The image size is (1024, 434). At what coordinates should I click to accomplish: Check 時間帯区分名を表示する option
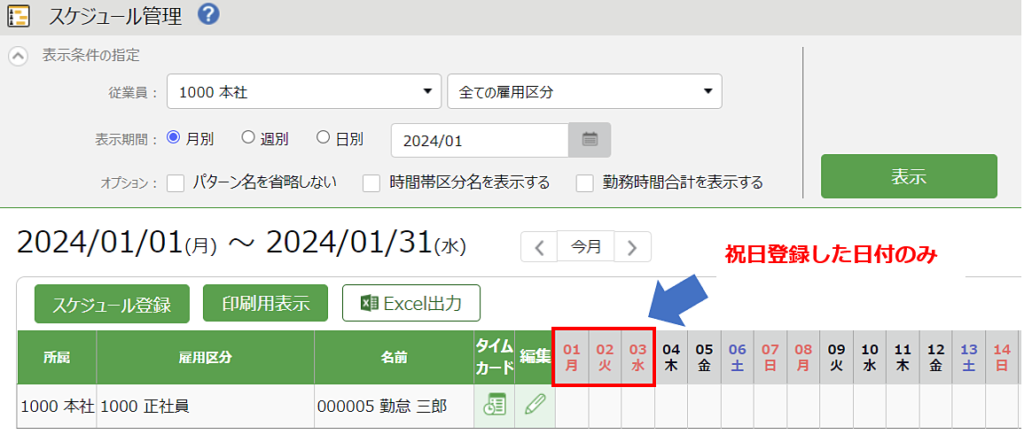[x=371, y=183]
